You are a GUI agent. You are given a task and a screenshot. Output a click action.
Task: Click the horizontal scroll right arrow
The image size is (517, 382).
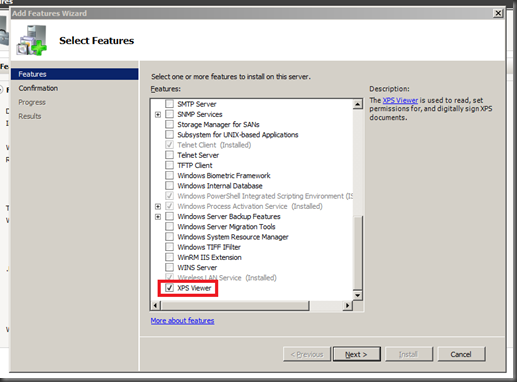click(347, 305)
